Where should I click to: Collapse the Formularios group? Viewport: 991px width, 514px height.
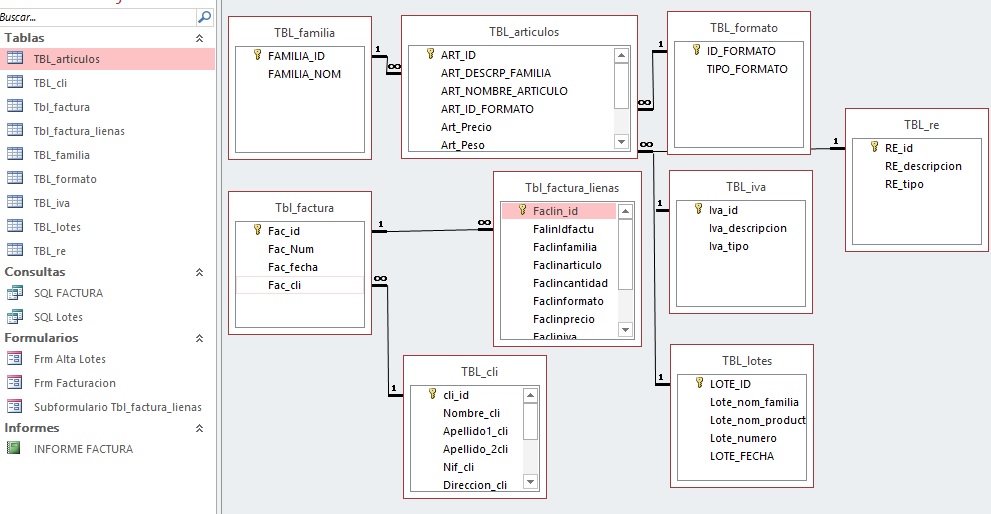pos(199,338)
